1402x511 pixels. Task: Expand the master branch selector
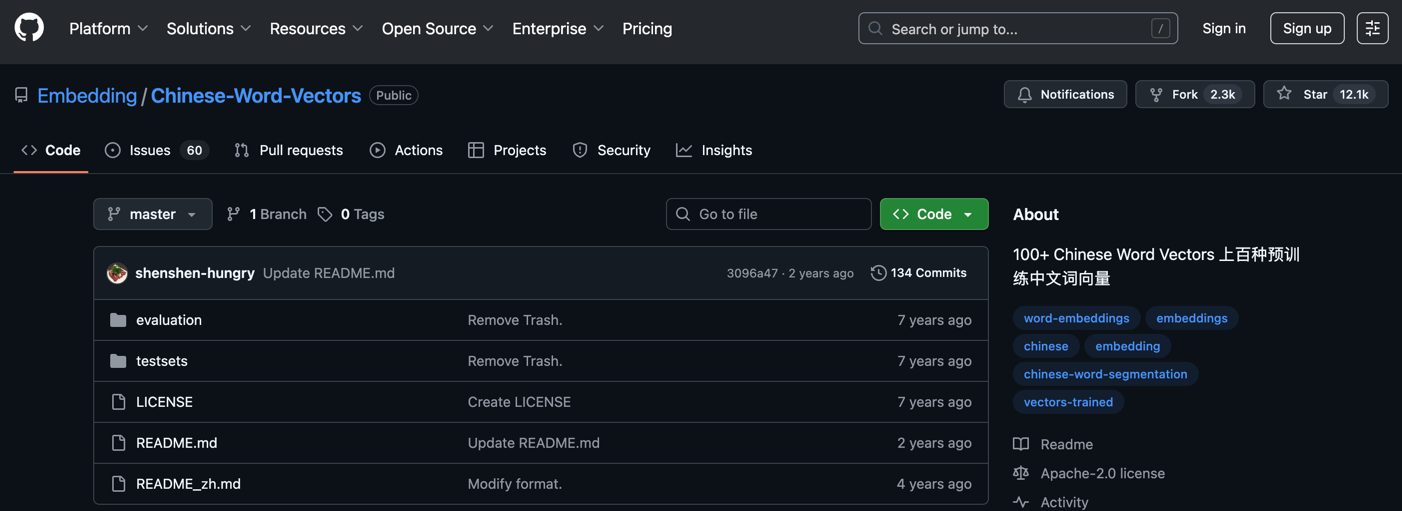152,214
